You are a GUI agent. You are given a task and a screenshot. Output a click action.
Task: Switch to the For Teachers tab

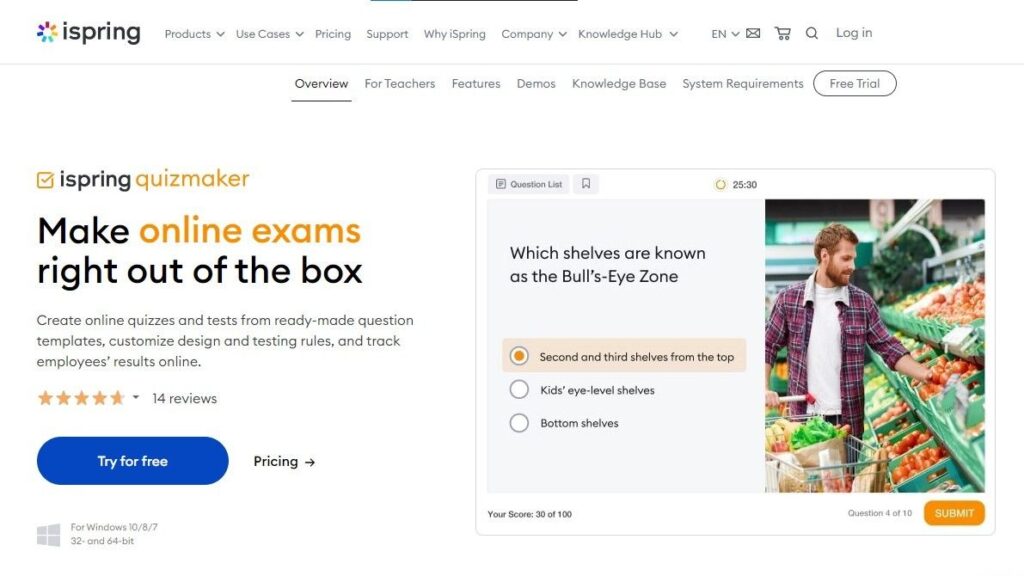tap(400, 84)
